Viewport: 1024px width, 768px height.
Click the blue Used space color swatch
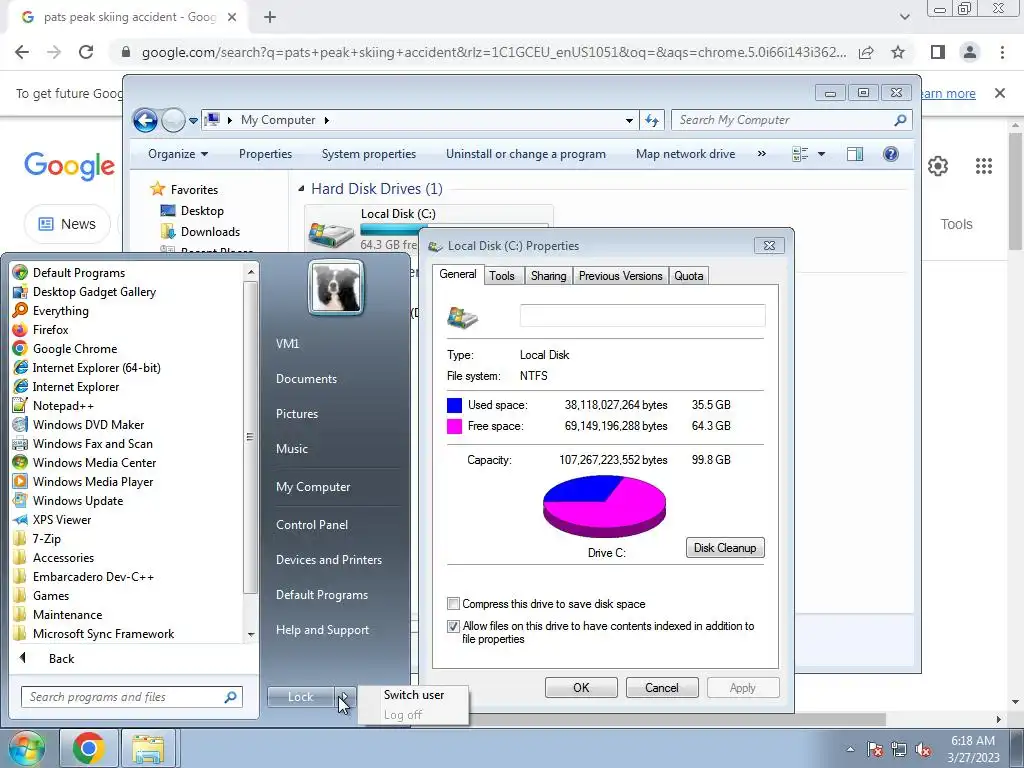coord(455,406)
